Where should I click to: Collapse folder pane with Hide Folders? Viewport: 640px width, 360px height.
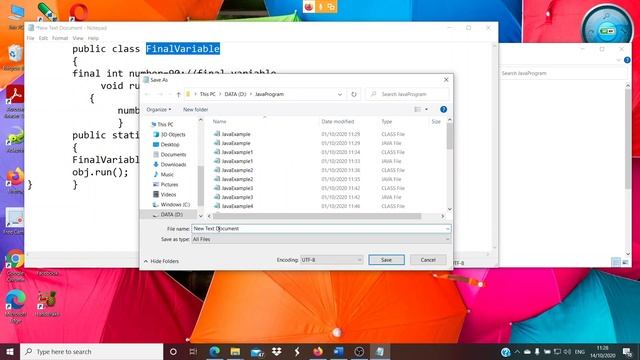point(161,261)
